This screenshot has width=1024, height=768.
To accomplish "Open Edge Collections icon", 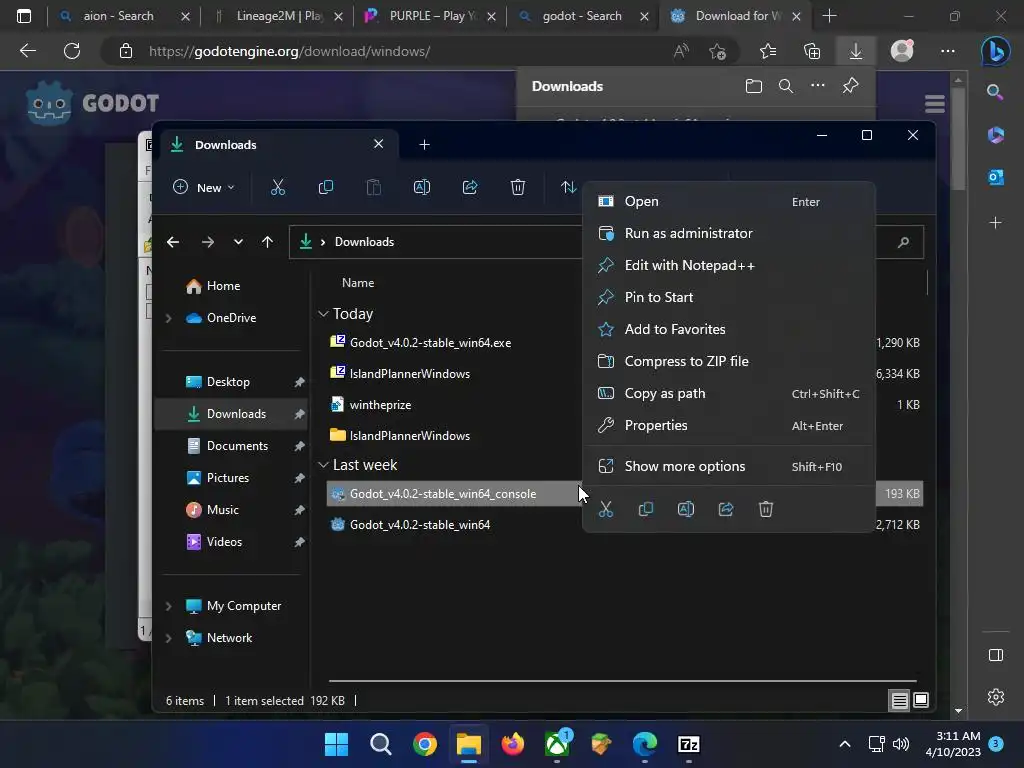I will click(812, 51).
